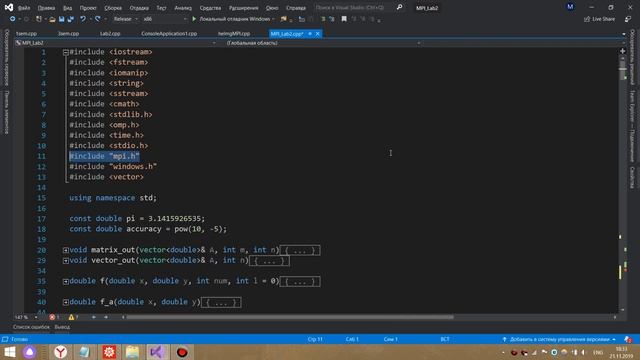Open the file explorer taskbar icon
The width and height of the screenshot is (640, 360).
pyautogui.click(x=132, y=352)
